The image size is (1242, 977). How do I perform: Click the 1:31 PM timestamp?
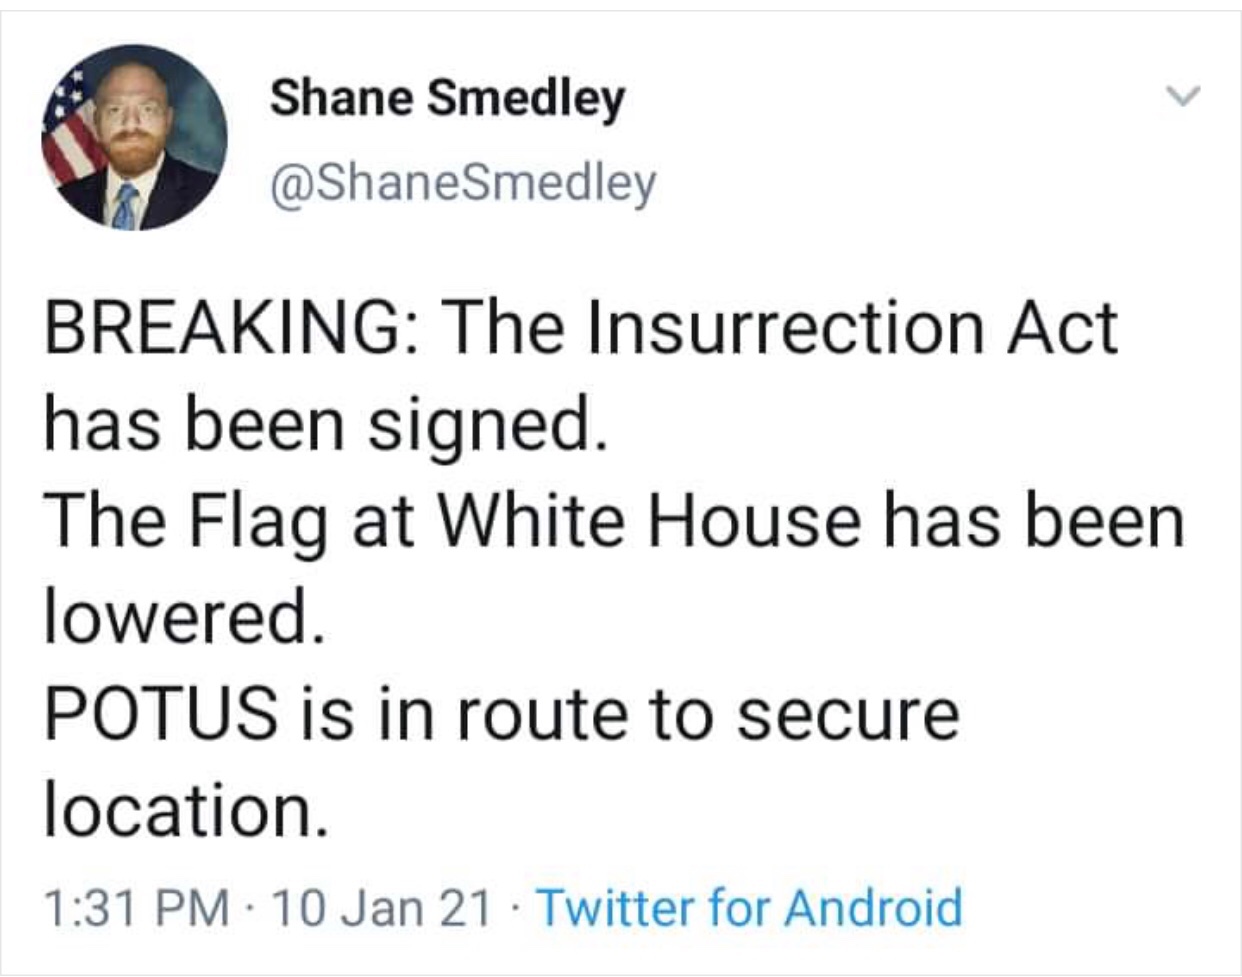137,908
